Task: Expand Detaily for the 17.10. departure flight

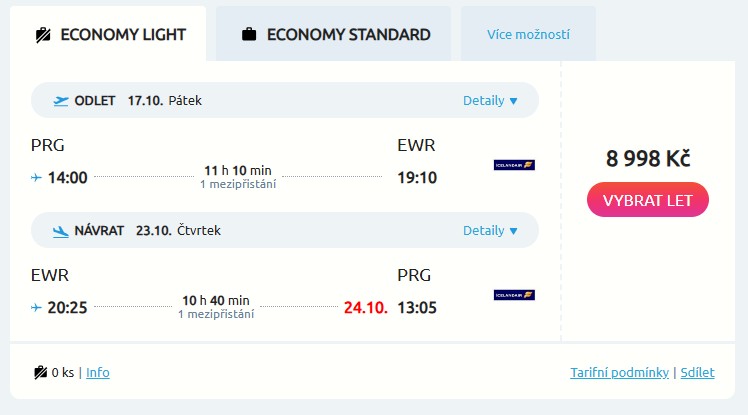Action: coord(490,100)
